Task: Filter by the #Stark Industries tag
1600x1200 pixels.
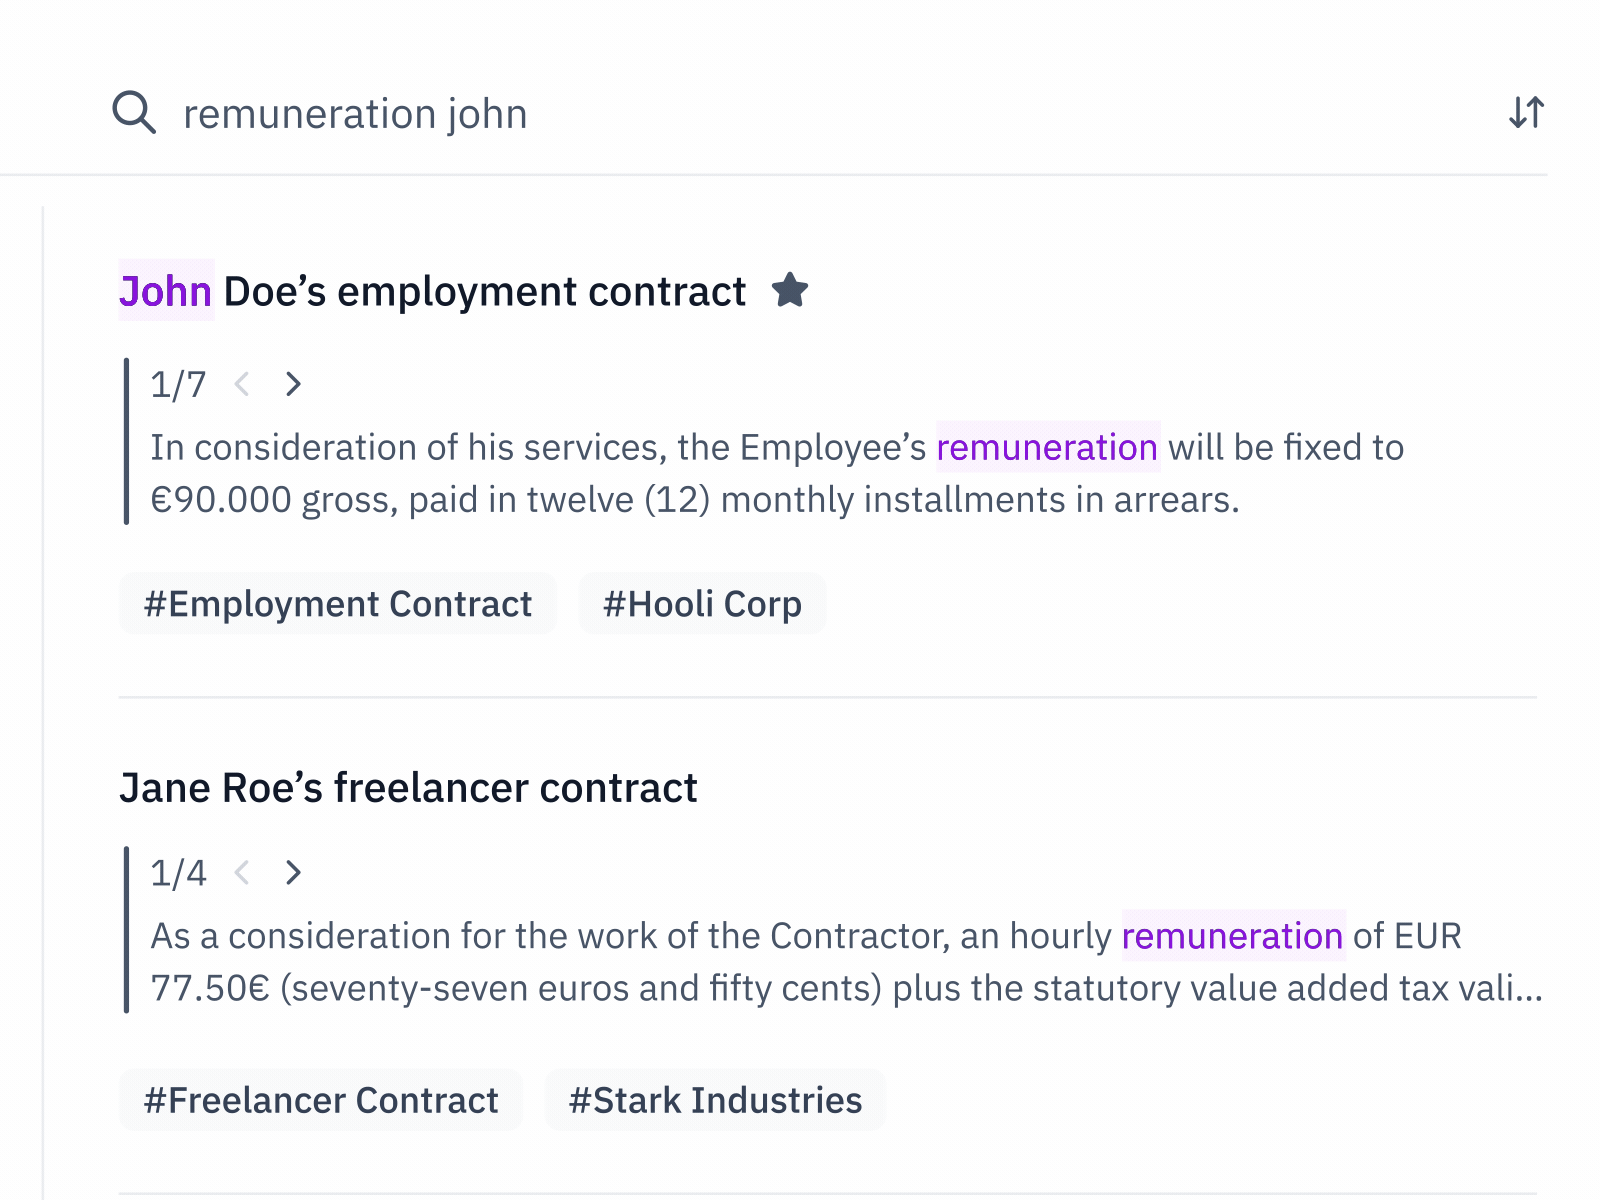Action: pyautogui.click(x=715, y=1100)
